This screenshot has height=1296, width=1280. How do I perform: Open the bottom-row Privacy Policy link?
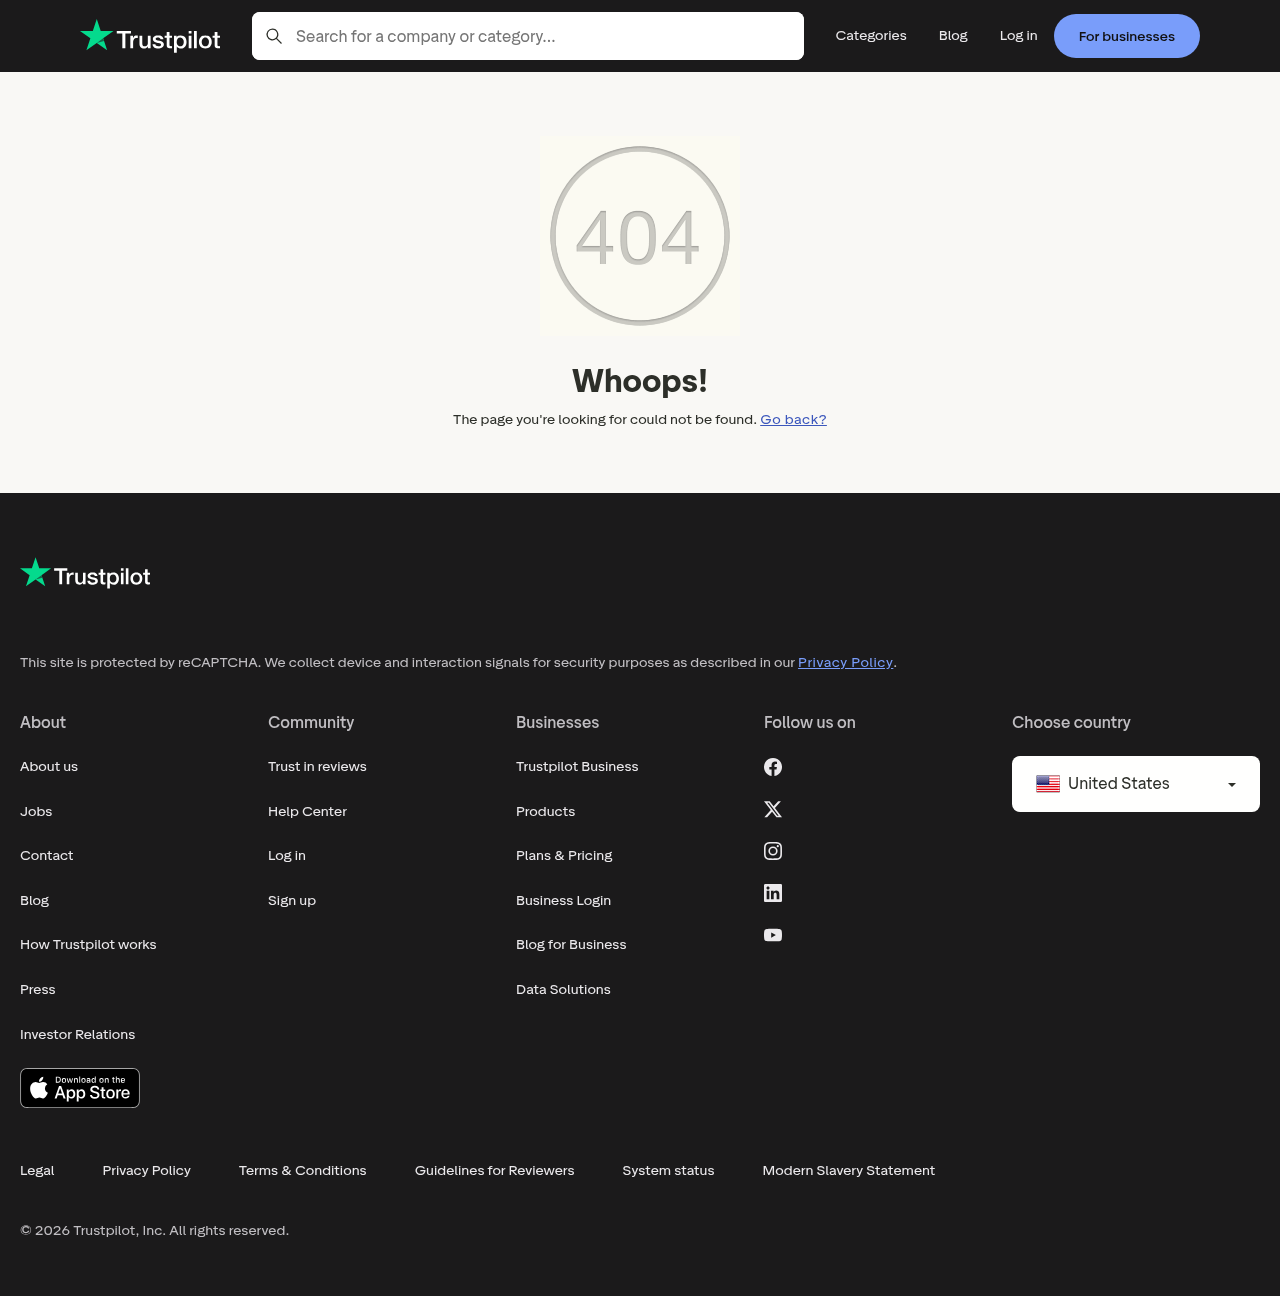(x=146, y=1170)
